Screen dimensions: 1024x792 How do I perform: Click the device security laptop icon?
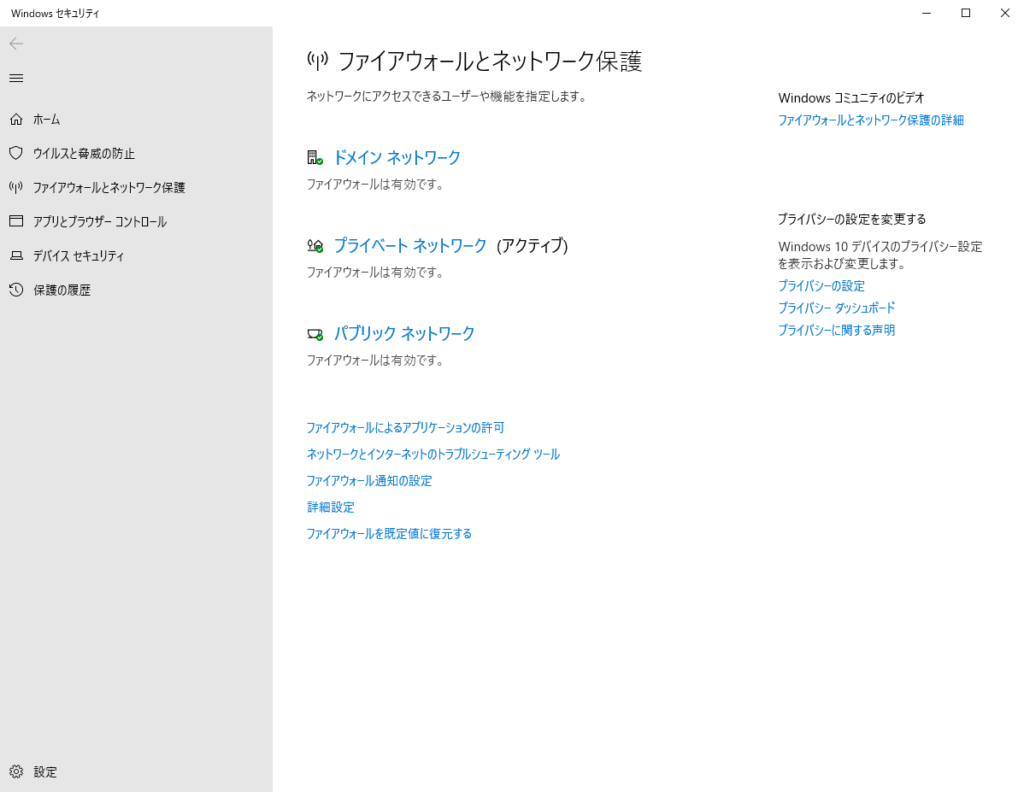click(x=16, y=256)
